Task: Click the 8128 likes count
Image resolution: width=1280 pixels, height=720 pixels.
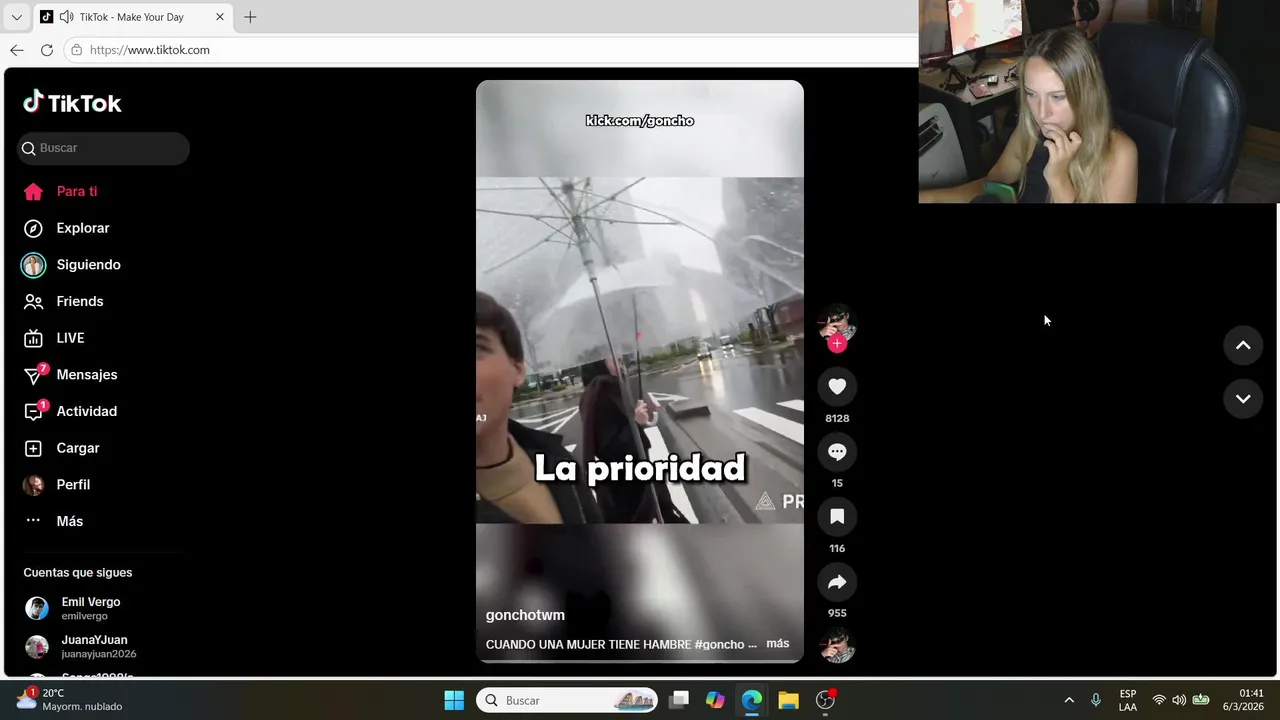Action: 837,418
